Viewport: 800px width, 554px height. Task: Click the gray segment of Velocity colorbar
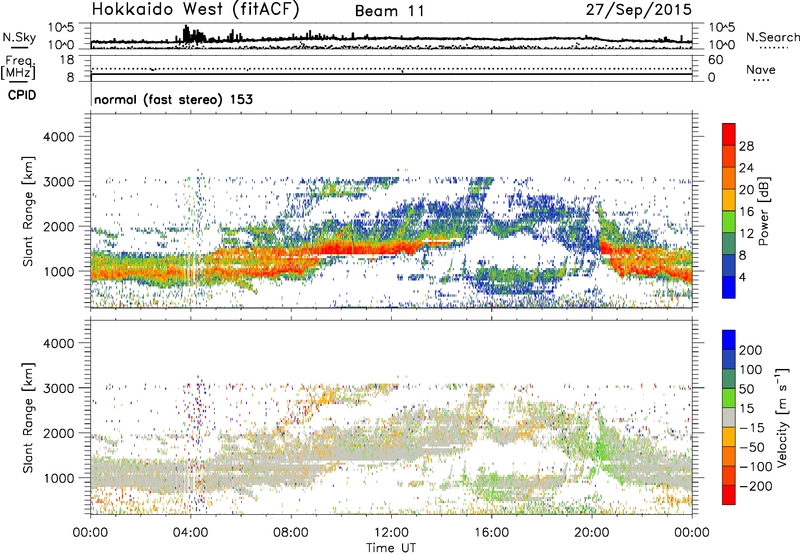coord(729,418)
